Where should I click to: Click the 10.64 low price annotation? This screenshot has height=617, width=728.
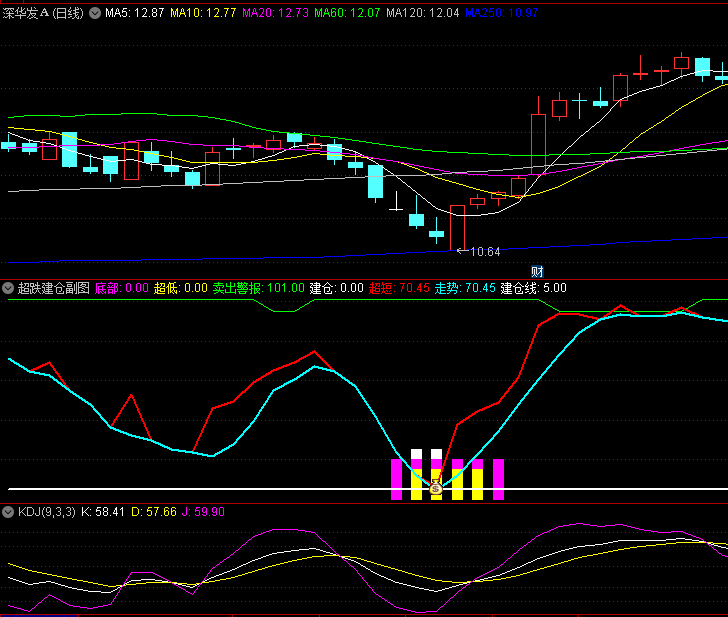coord(485,252)
